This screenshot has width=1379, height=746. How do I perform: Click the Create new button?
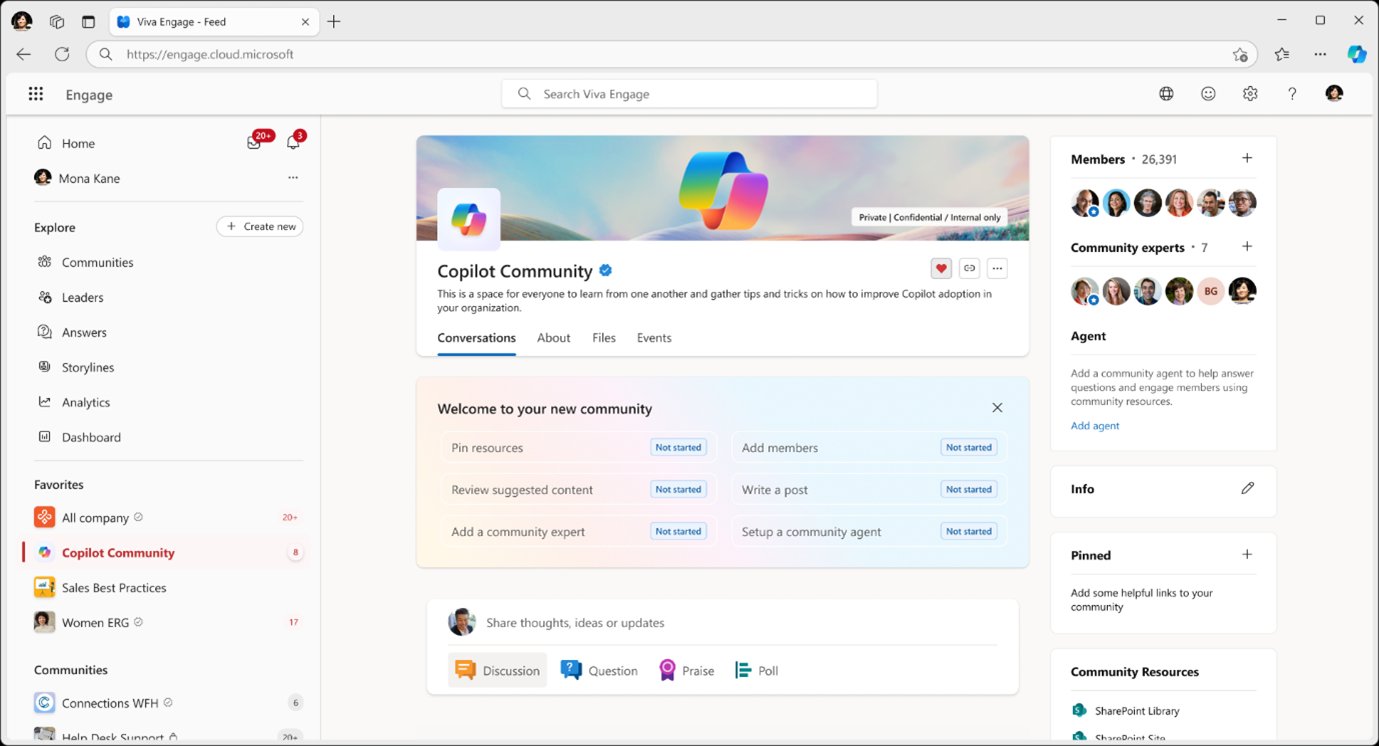[260, 227]
